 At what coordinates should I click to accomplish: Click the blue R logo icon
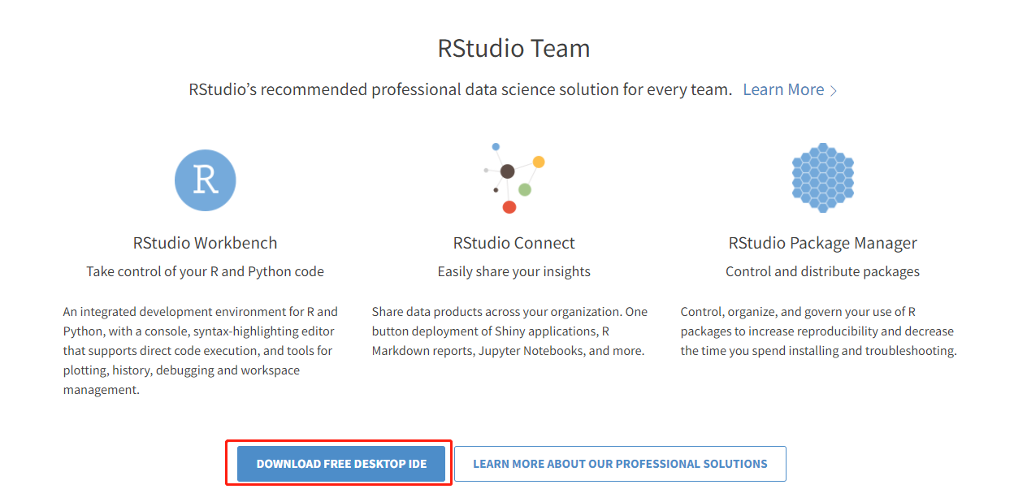point(205,180)
